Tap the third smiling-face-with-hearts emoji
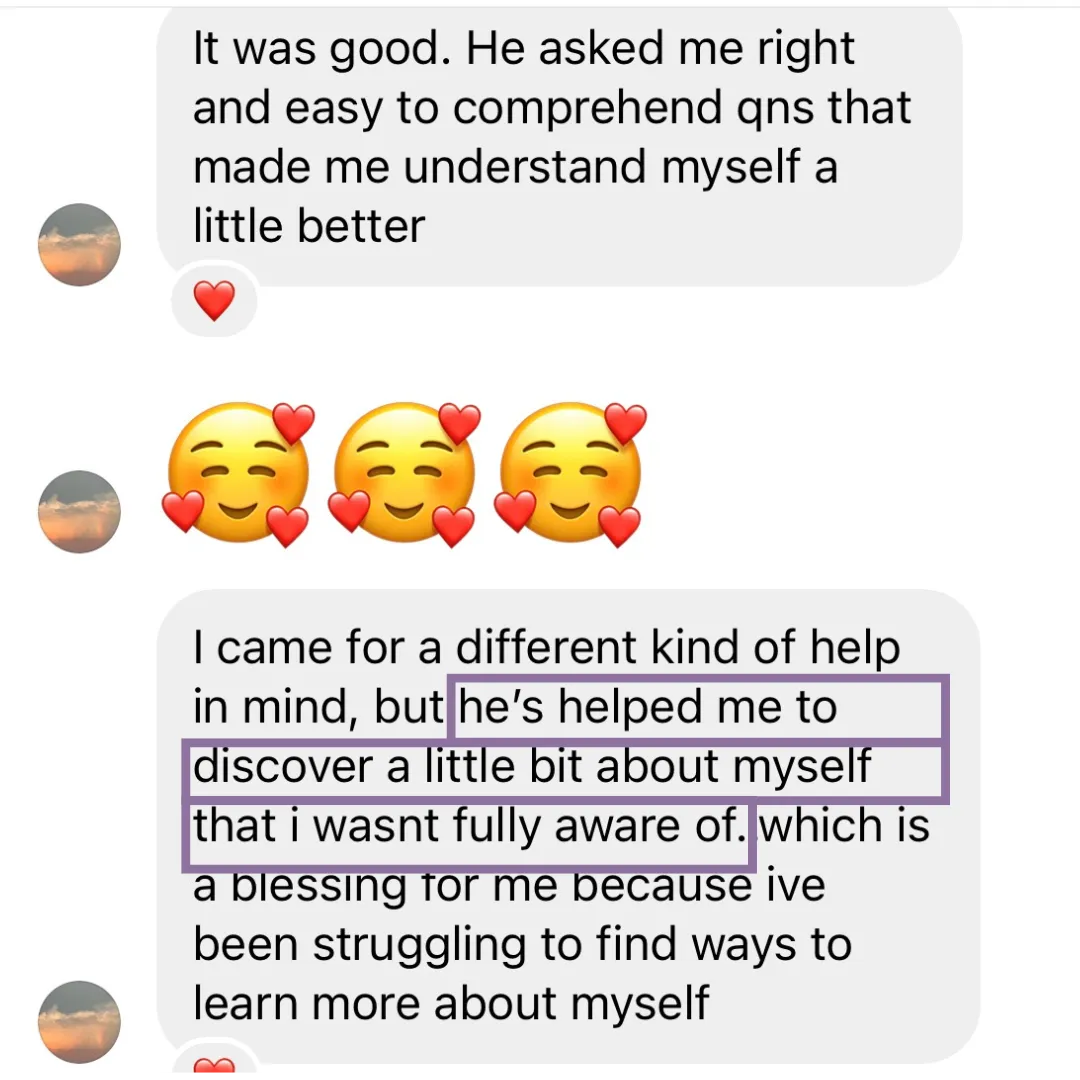The height and width of the screenshot is (1080, 1080). [x=571, y=474]
